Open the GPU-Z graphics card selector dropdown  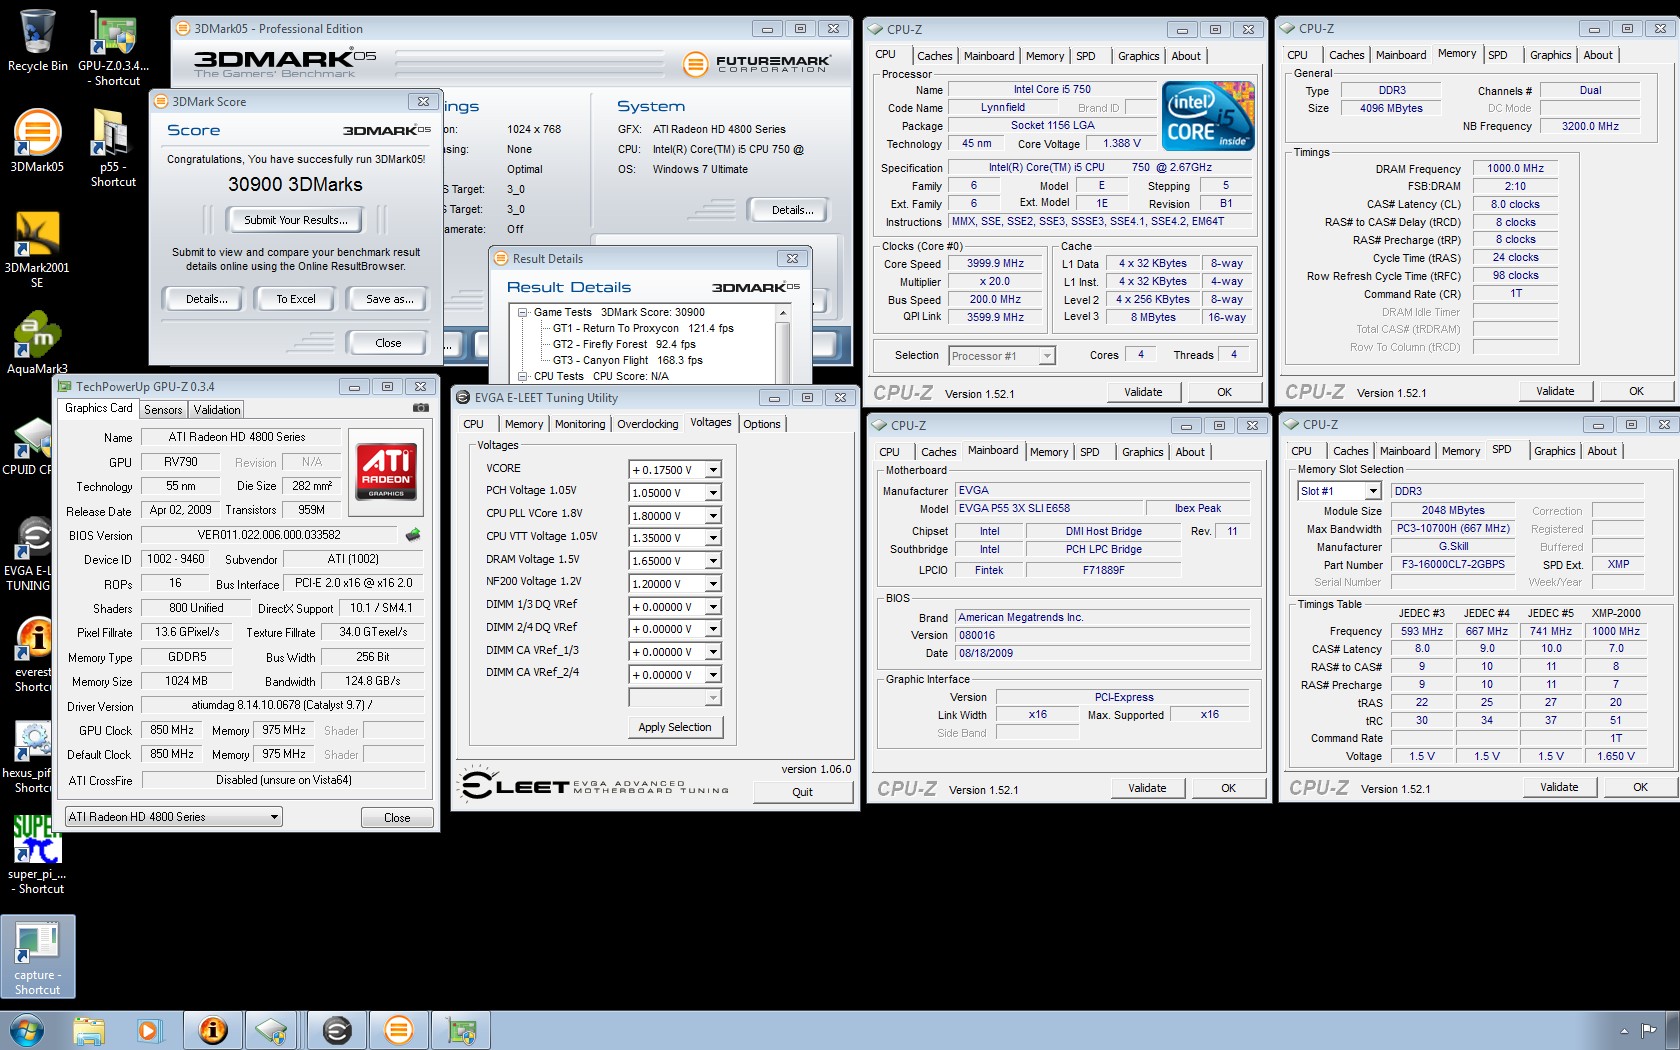pyautogui.click(x=274, y=817)
